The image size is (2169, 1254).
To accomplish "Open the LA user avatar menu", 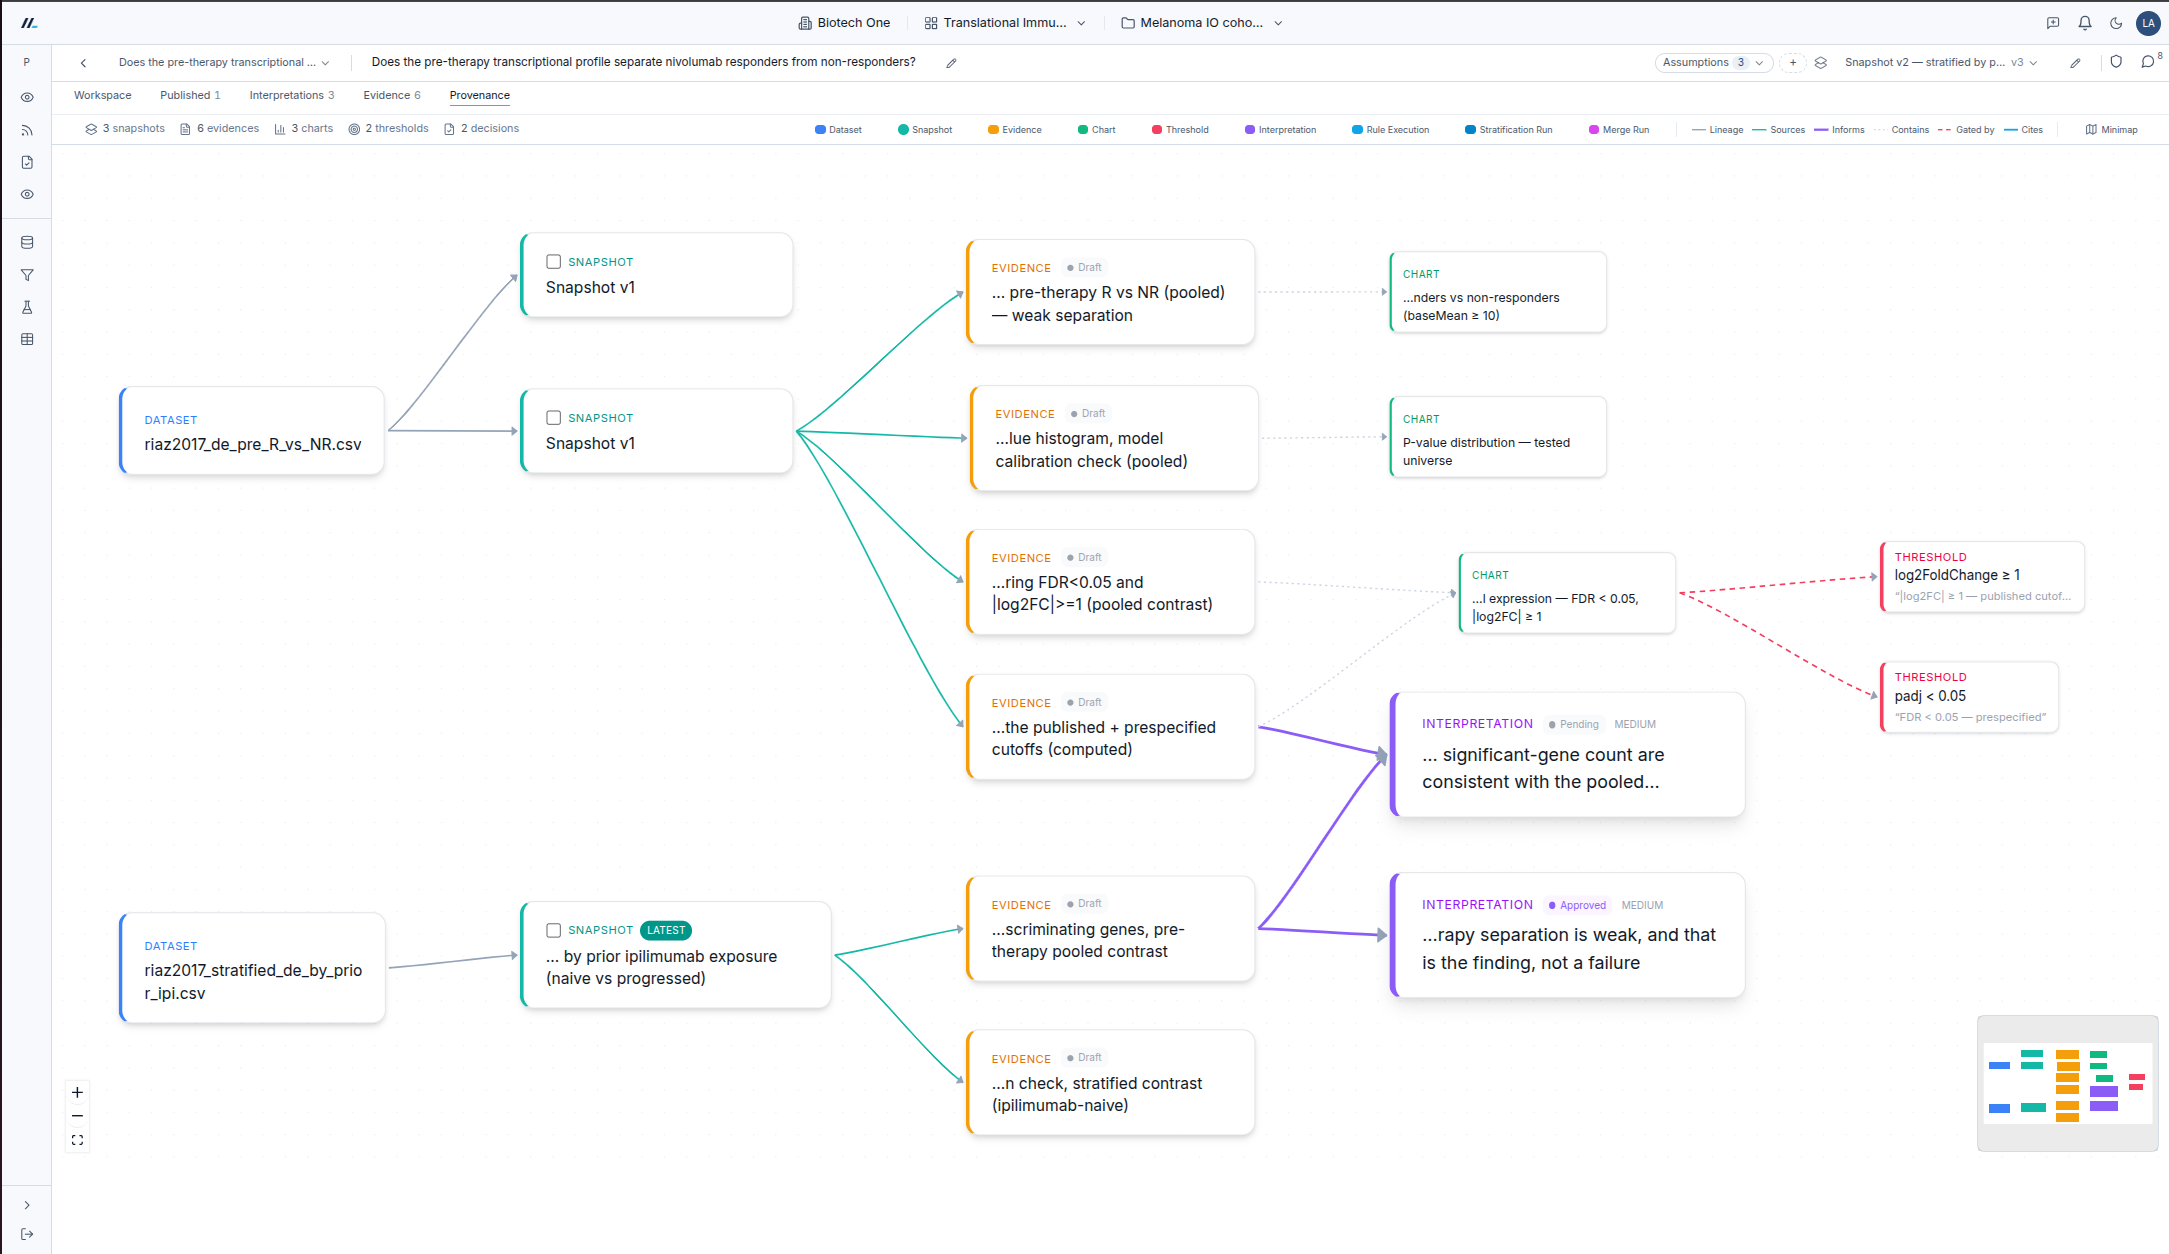I will [2148, 23].
